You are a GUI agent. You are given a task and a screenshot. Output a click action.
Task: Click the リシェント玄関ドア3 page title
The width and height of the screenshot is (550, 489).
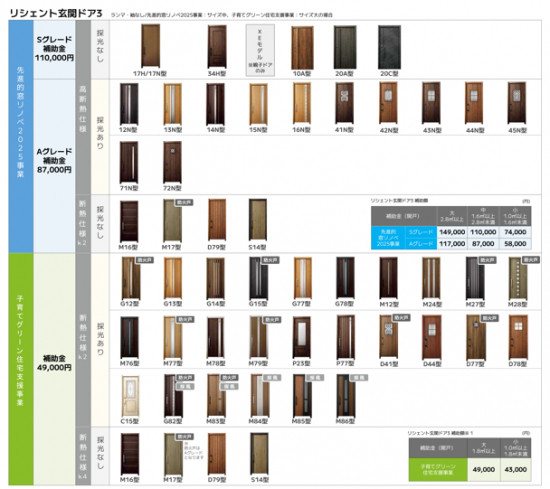[x=55, y=13]
